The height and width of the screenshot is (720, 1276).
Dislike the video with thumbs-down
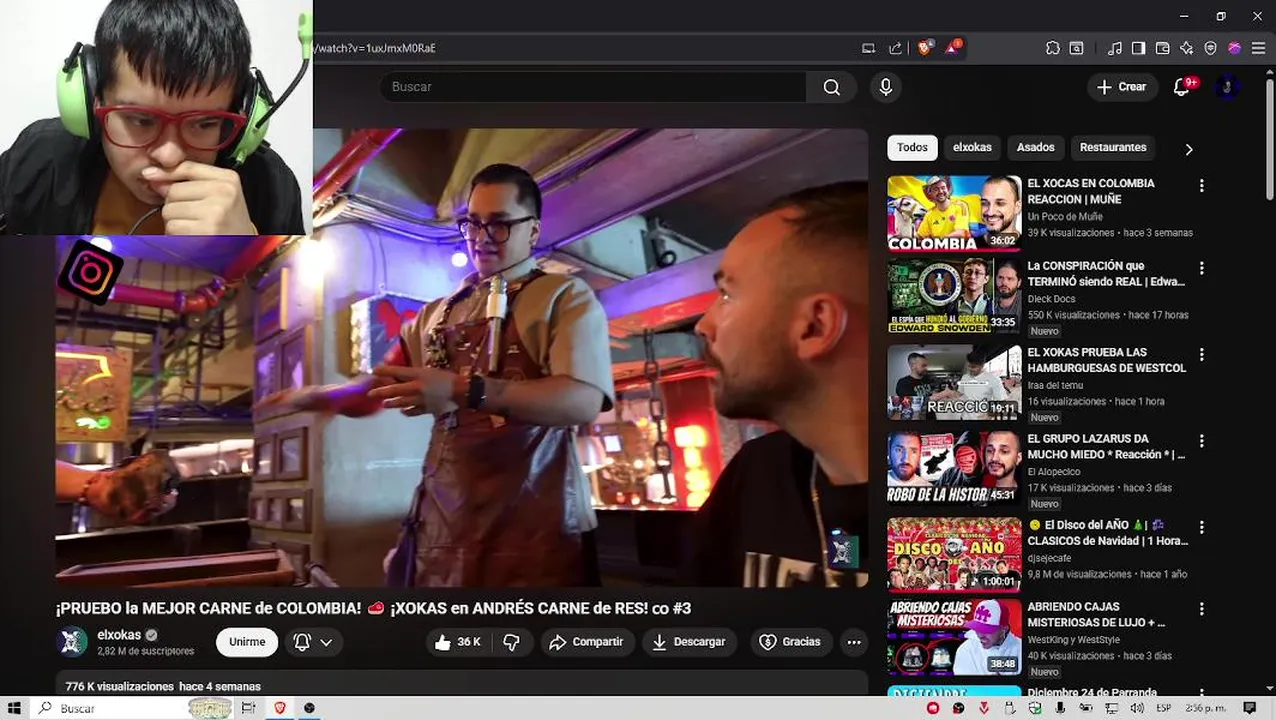[511, 642]
